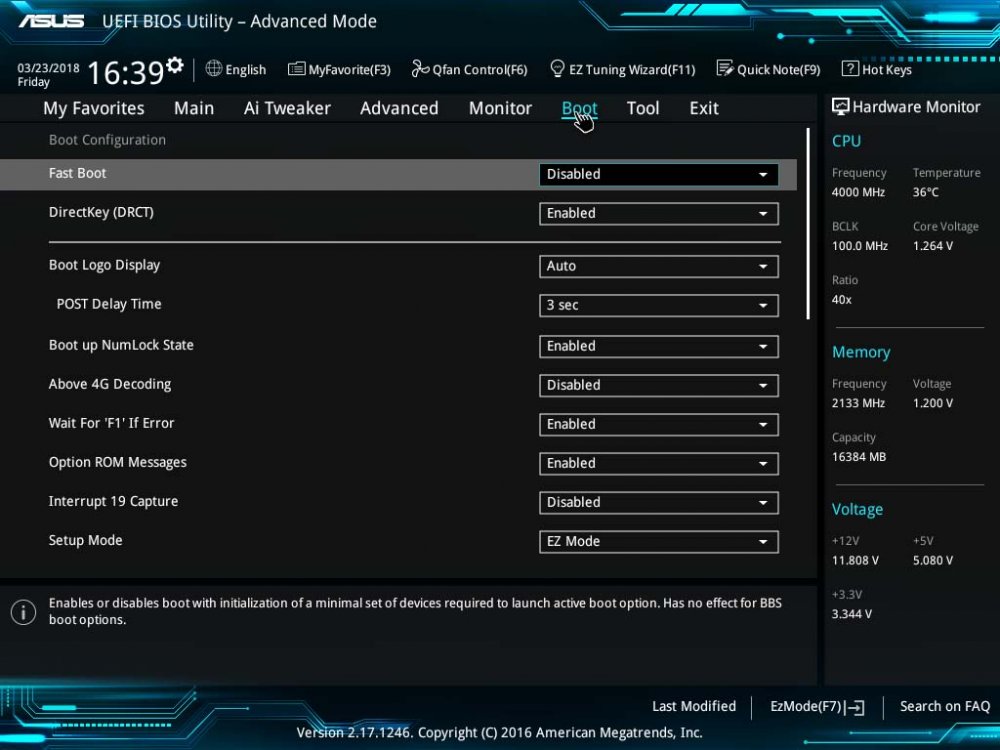Switch to the My Favorites tab
The height and width of the screenshot is (750, 1000).
click(x=94, y=108)
